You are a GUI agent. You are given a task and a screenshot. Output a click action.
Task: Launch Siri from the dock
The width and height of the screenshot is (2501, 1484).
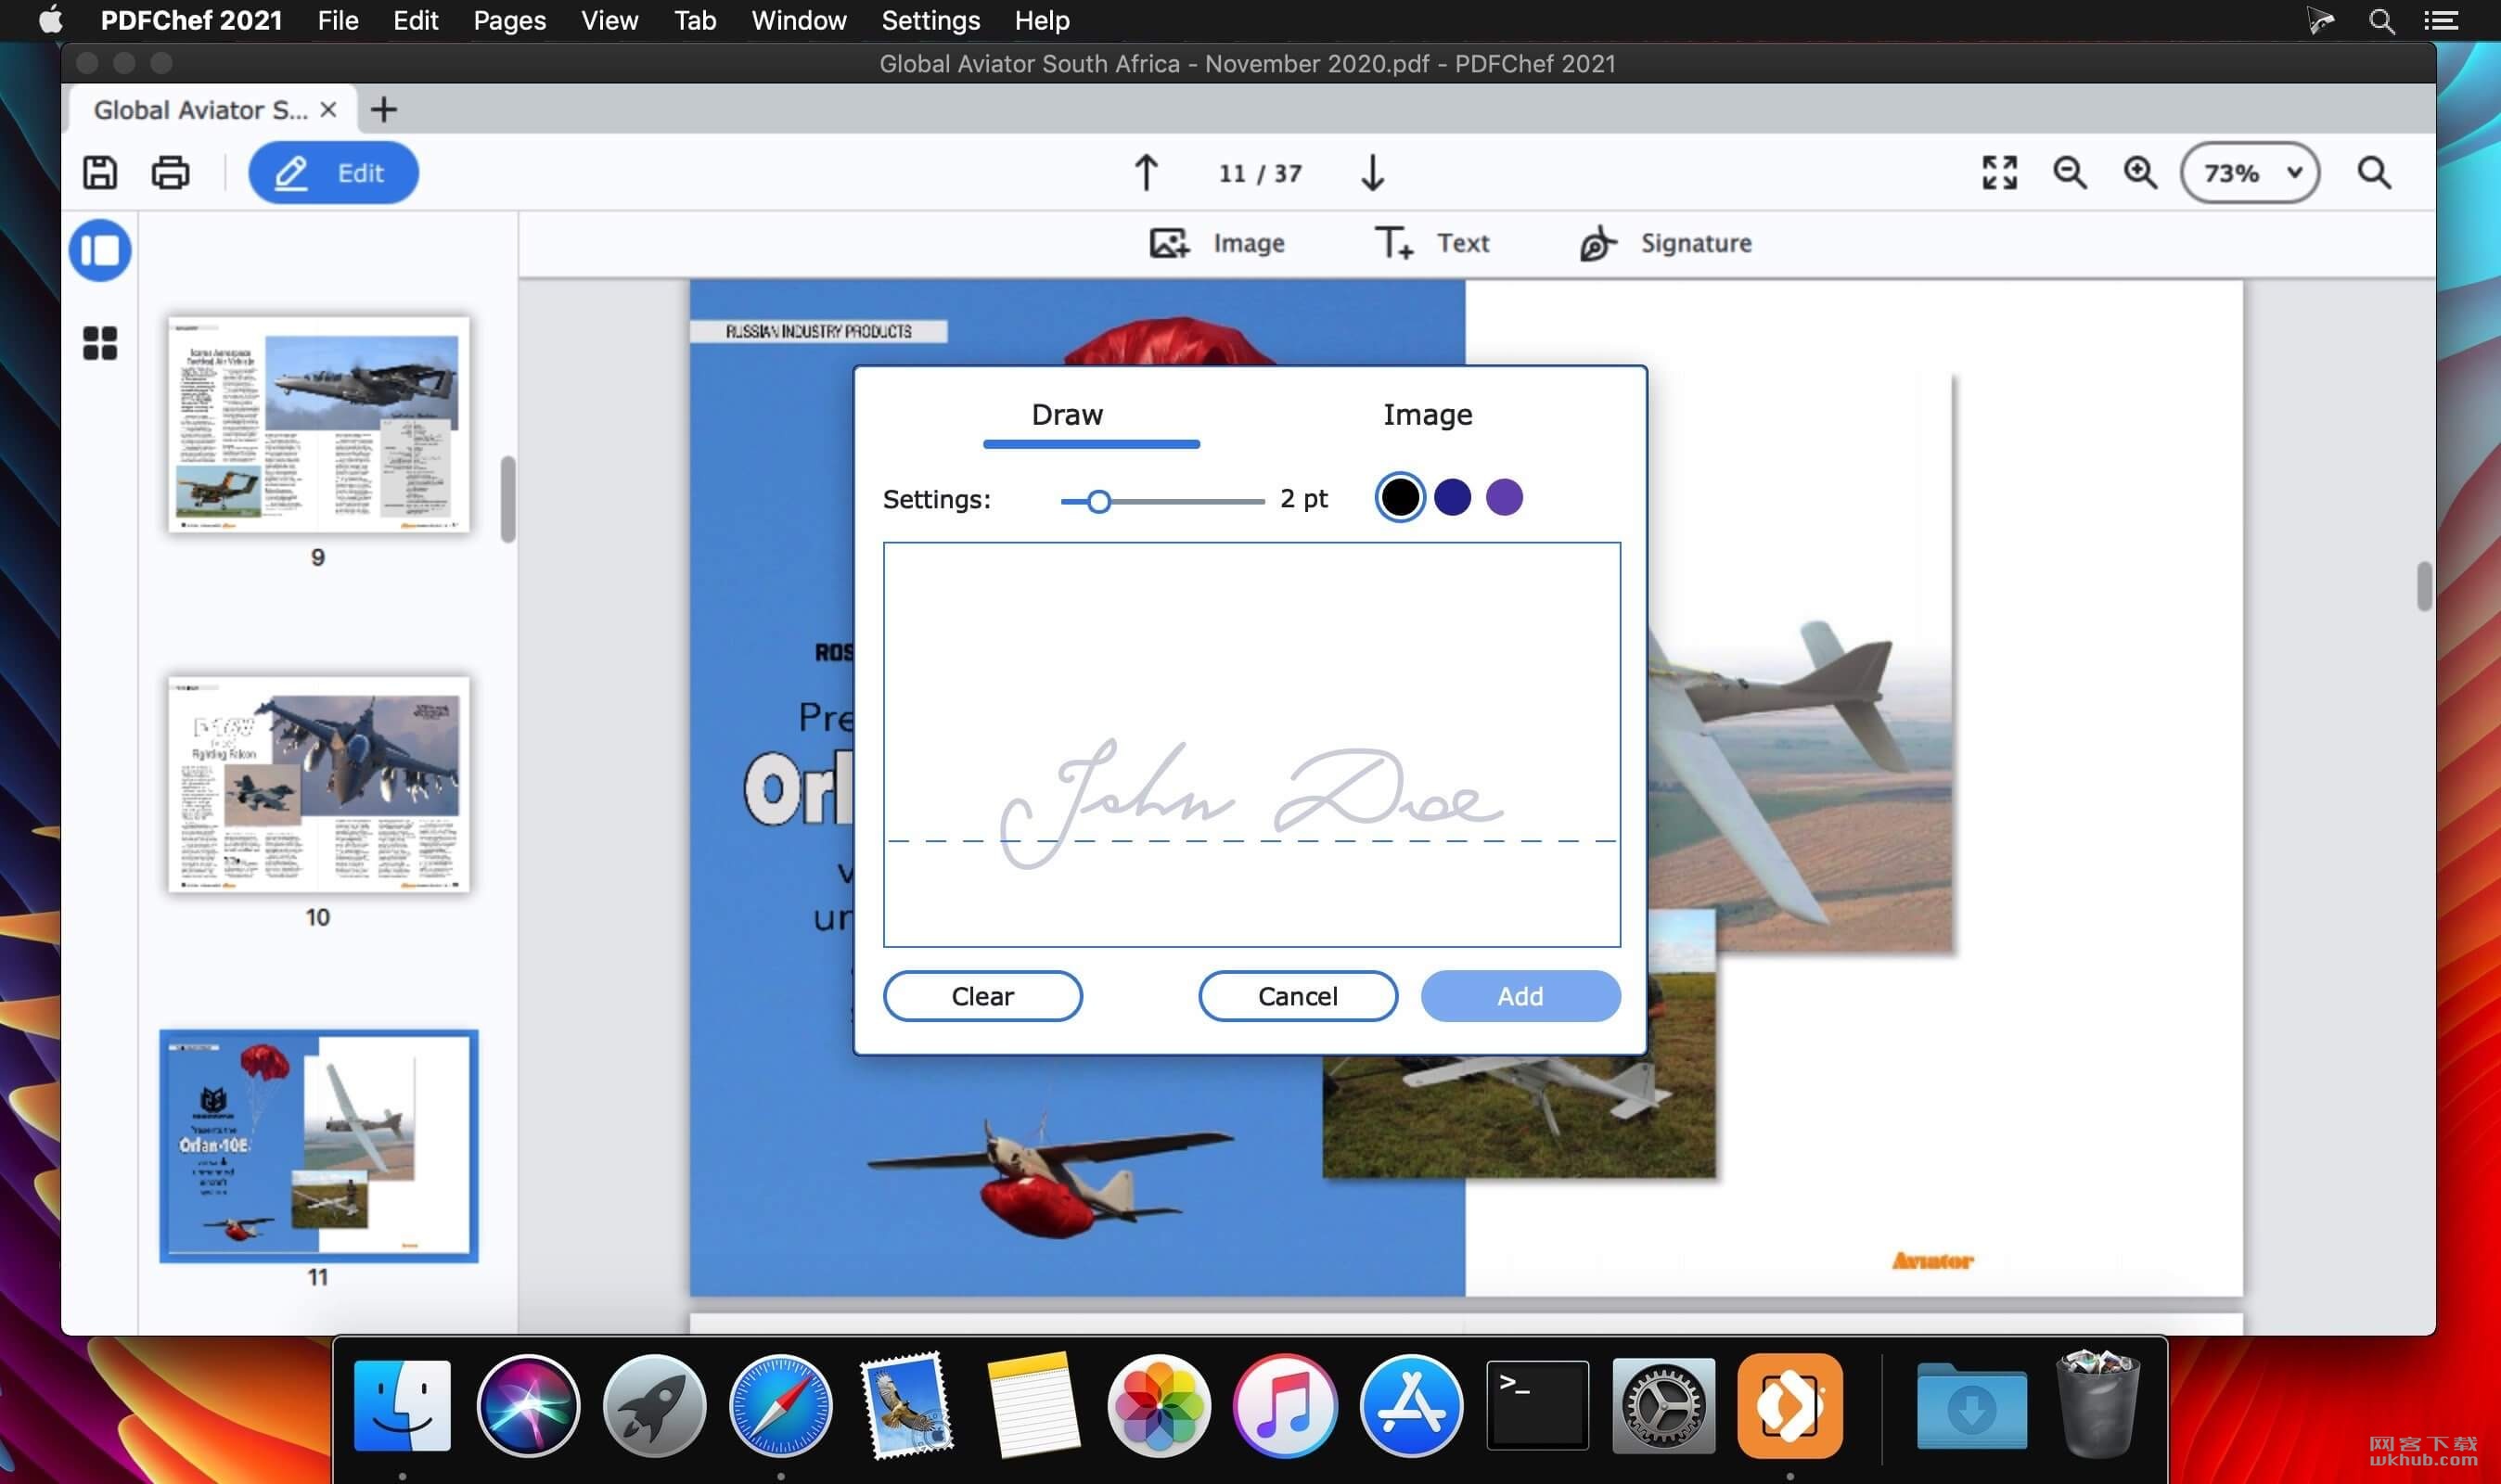coord(528,1405)
